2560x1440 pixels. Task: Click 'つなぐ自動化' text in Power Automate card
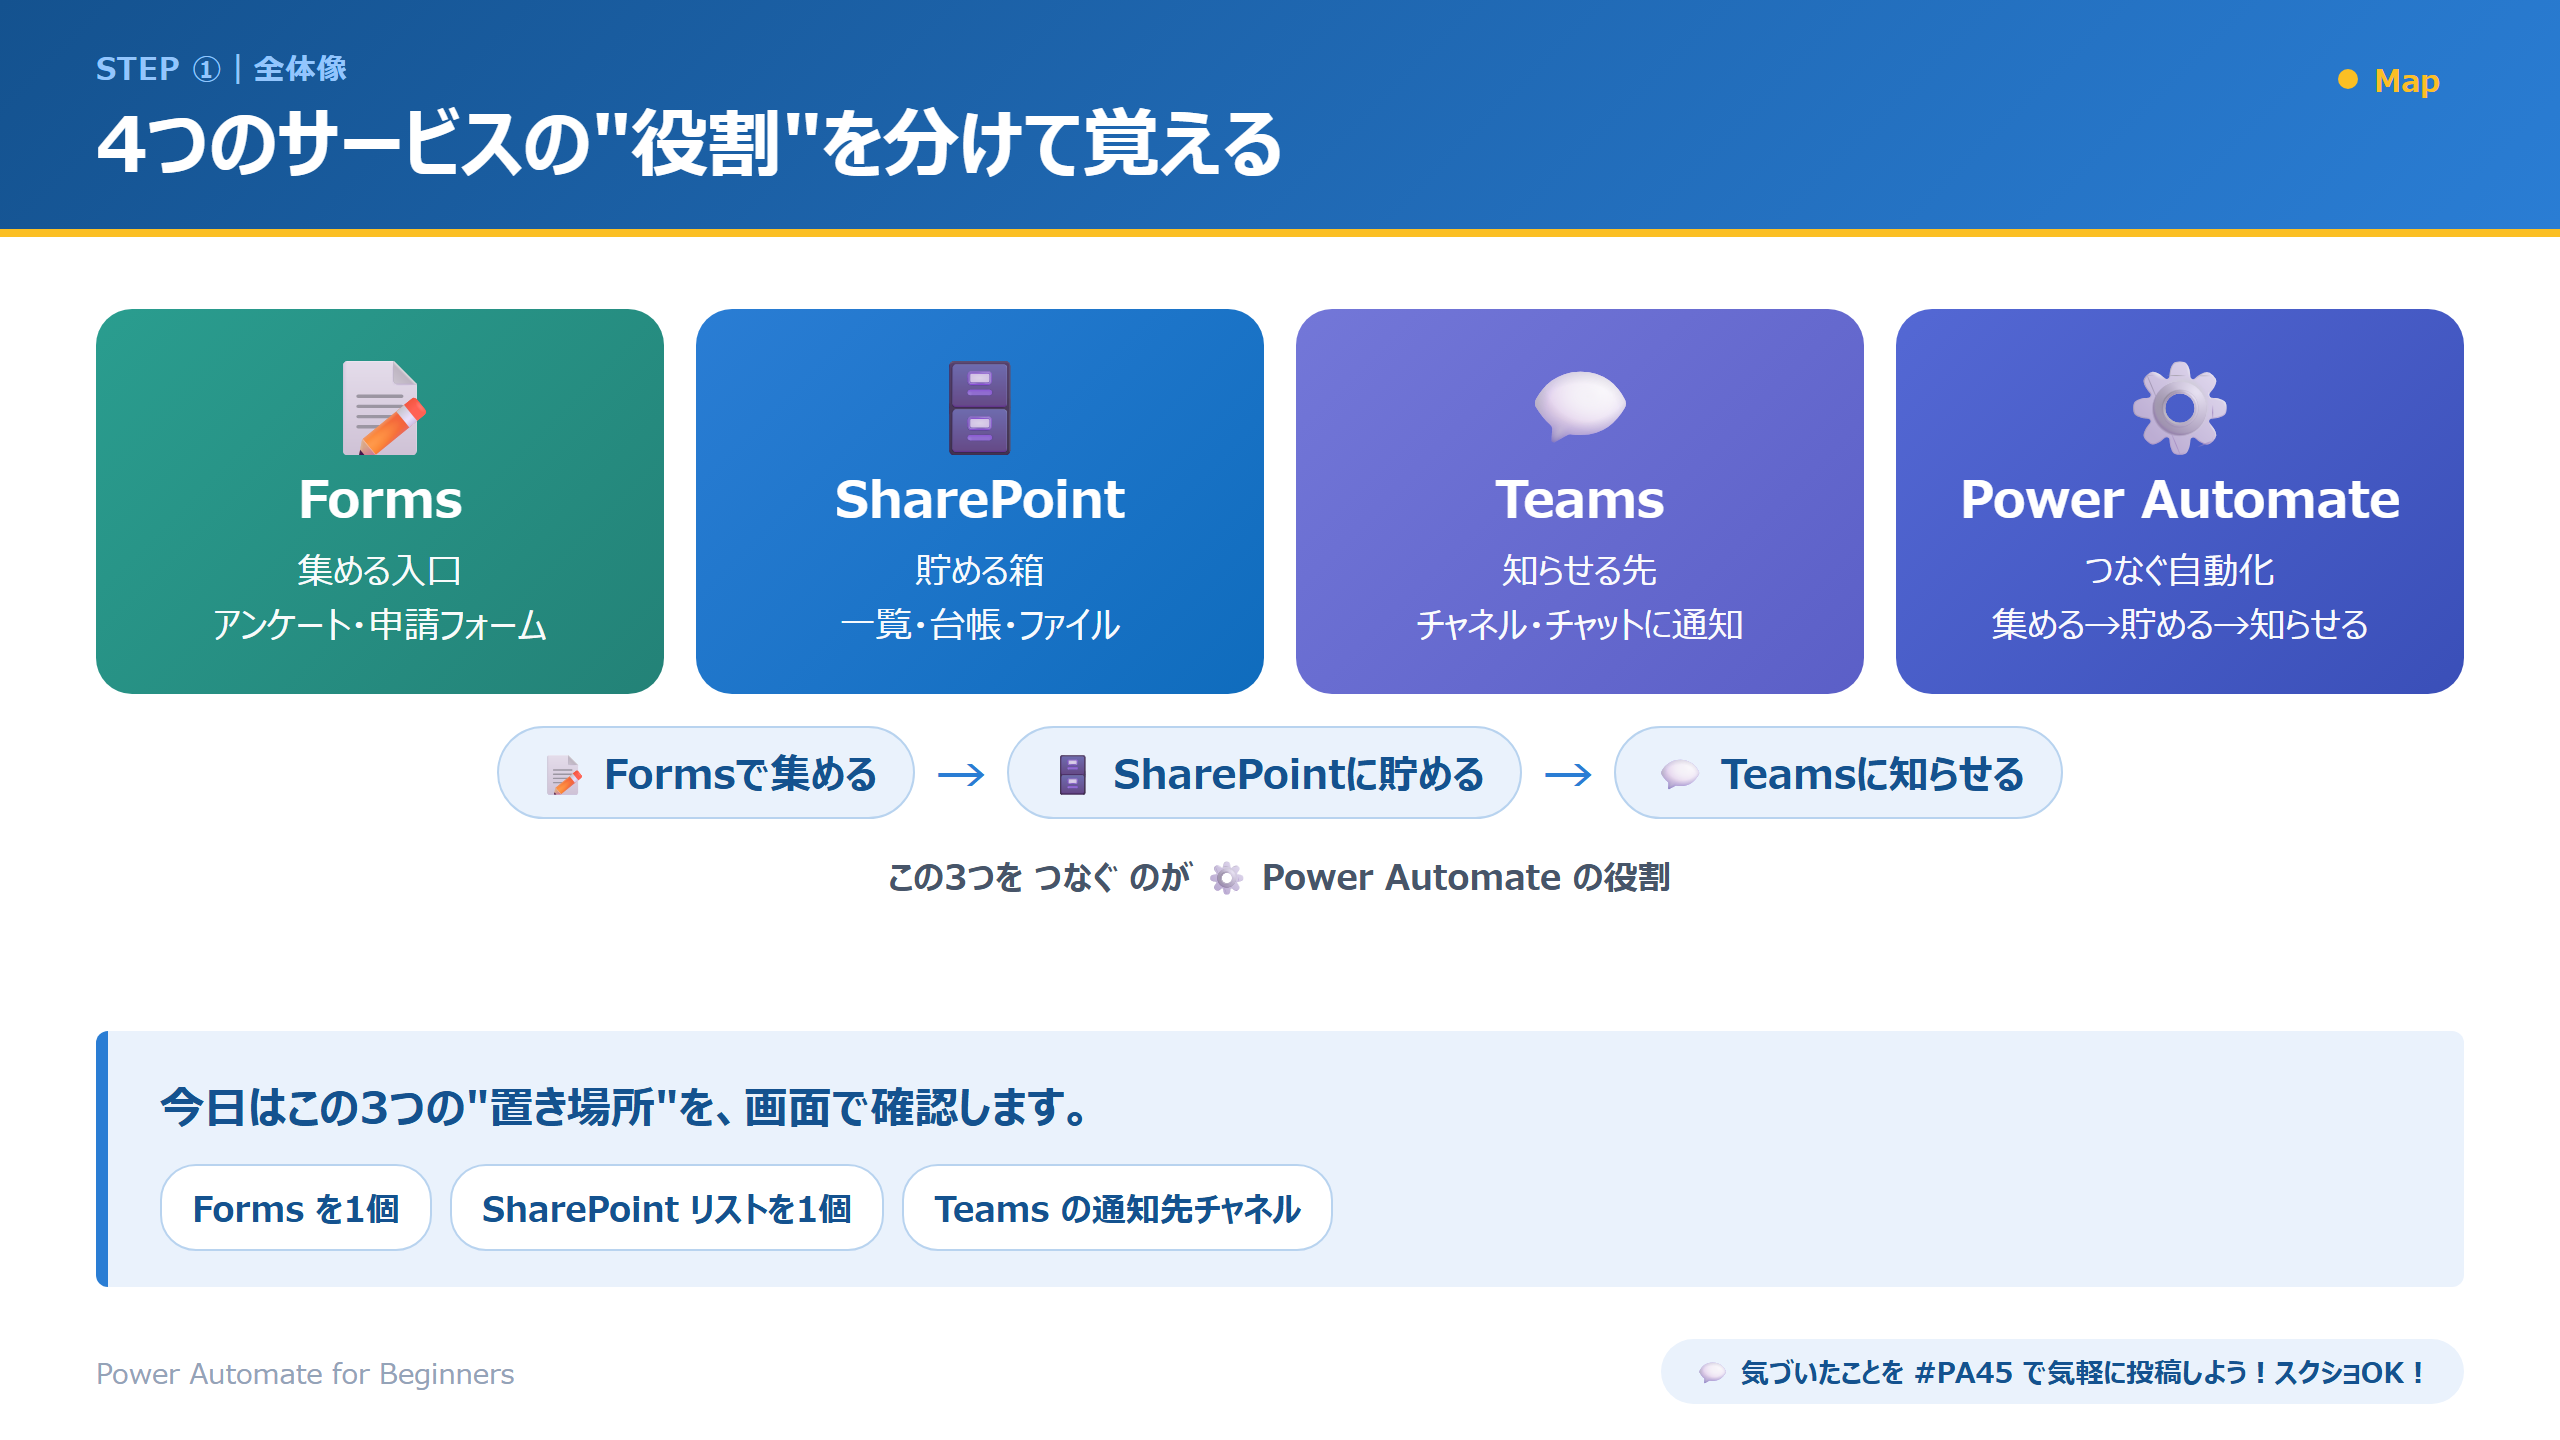tap(2180, 571)
